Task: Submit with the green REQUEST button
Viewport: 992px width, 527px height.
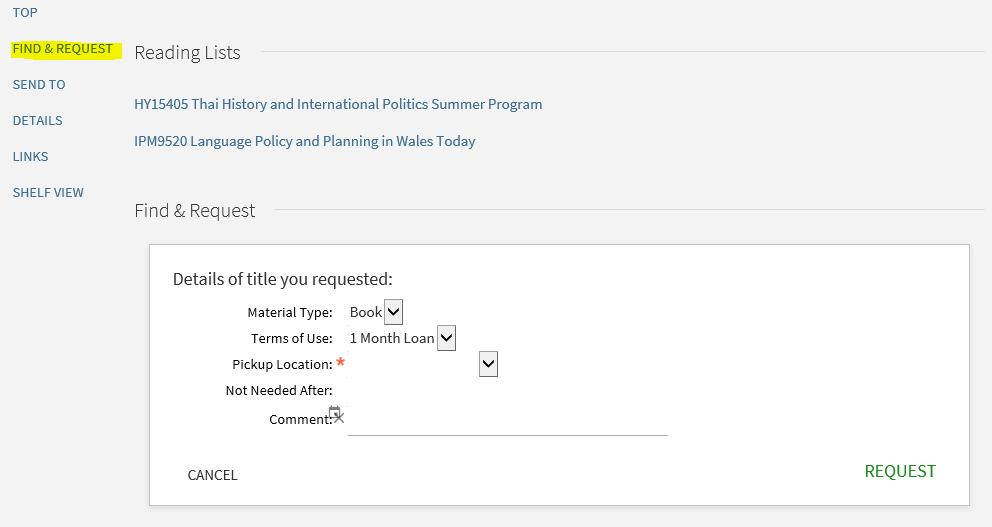Action: click(x=900, y=471)
